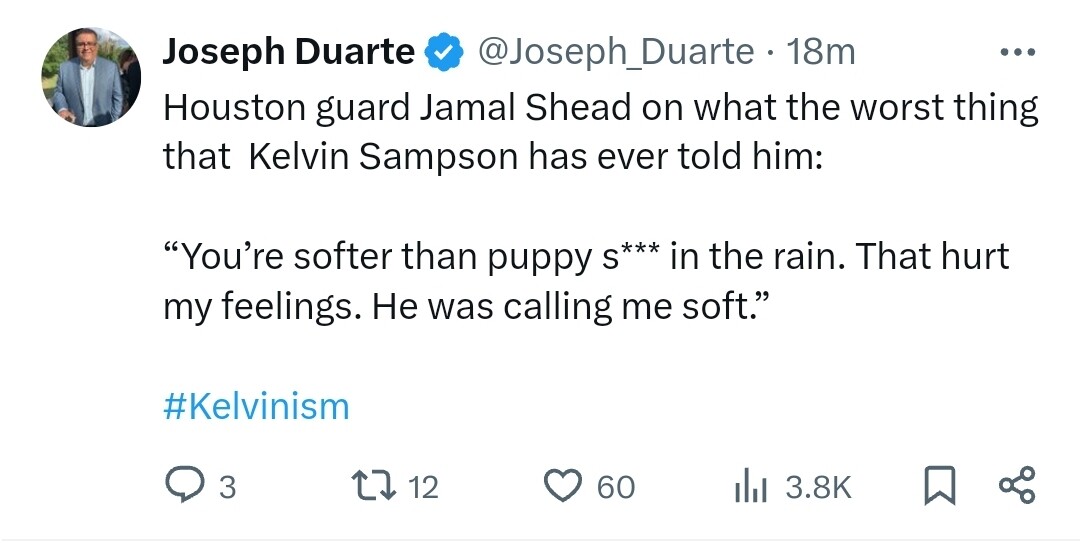
Task: Open the #Kelvinism hashtag
Action: pyautogui.click(x=256, y=407)
